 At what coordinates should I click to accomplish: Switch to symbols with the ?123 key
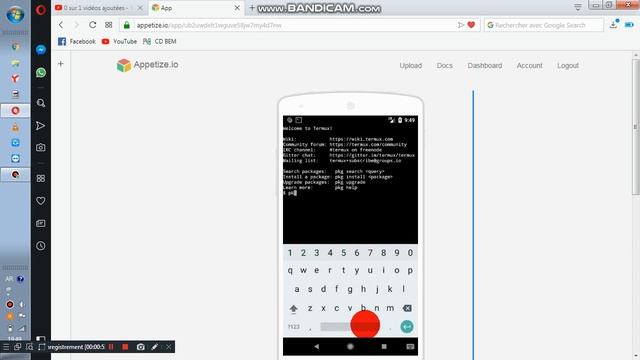[294, 327]
